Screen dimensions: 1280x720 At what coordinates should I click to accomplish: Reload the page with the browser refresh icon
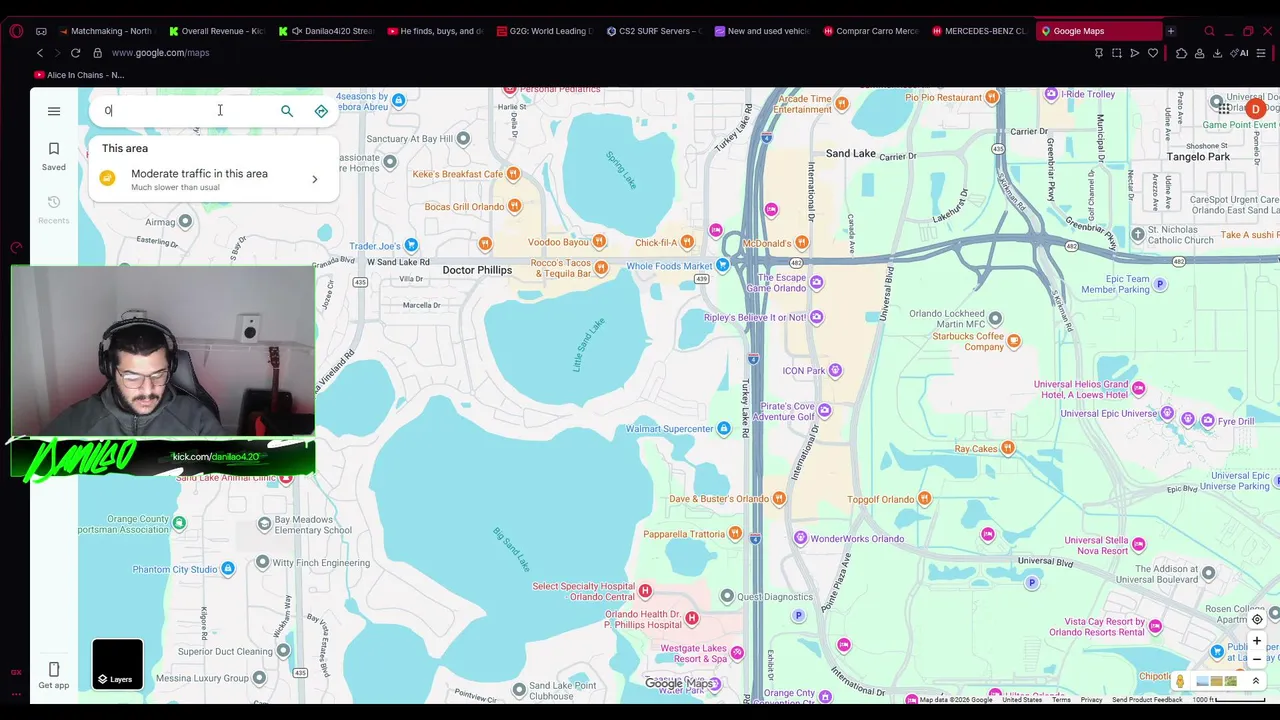pos(75,53)
